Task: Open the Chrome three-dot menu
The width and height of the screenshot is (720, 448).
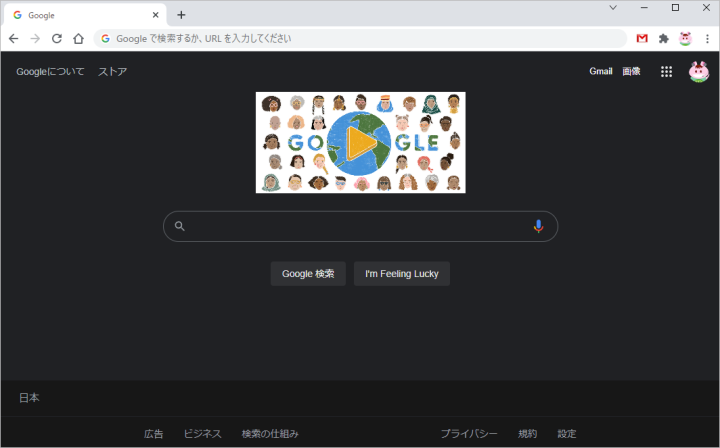Action: tap(706, 38)
